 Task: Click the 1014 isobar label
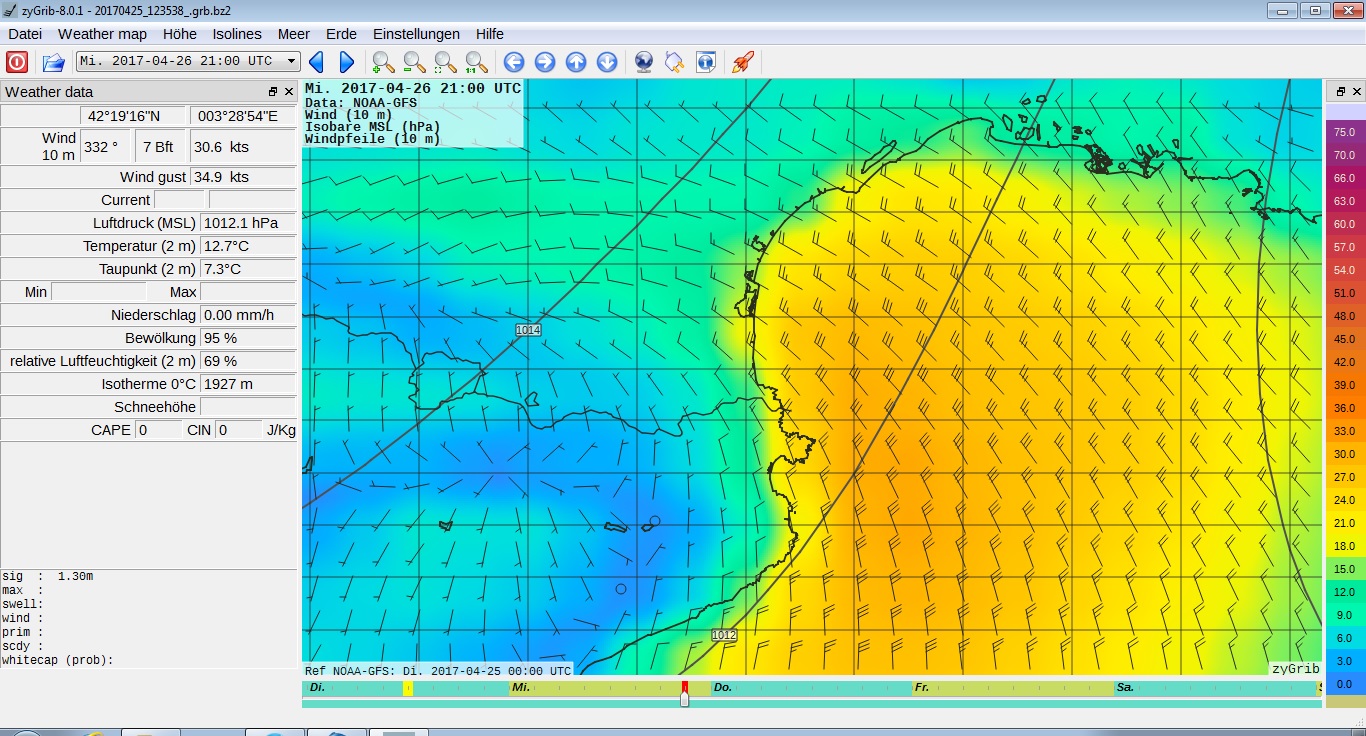click(x=528, y=330)
